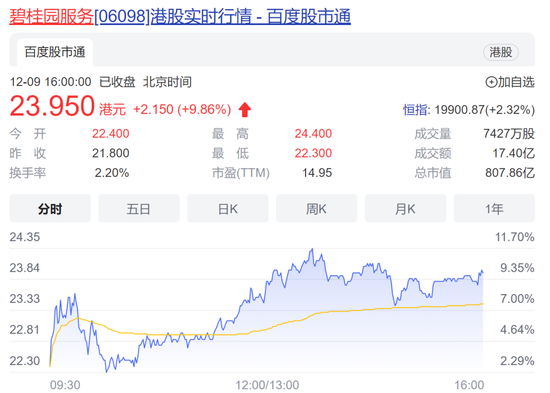This screenshot has width=550, height=393.
Task: Switch chart to 周K tab
Action: [x=316, y=208]
